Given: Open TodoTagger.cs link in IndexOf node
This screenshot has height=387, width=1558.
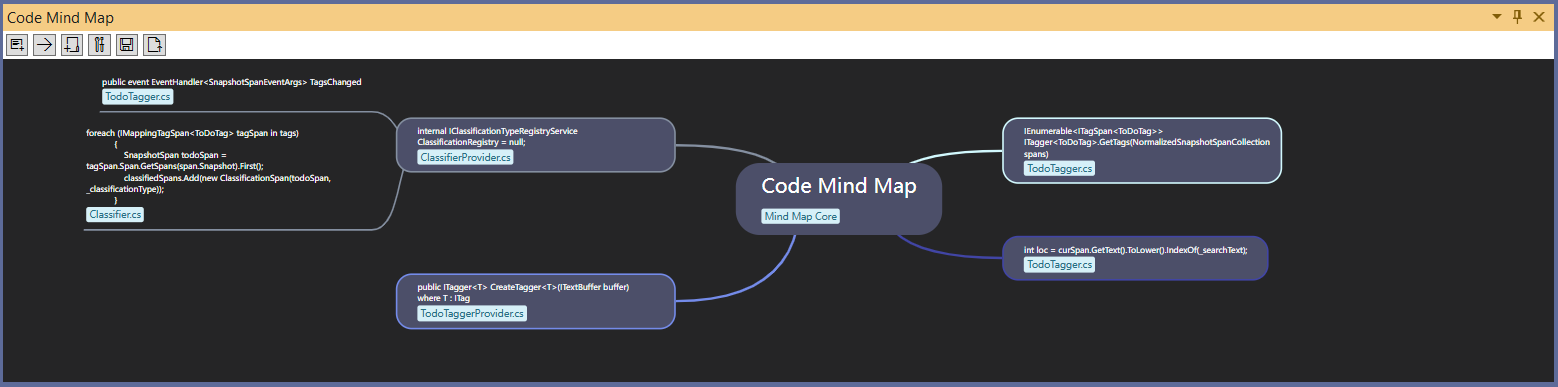Looking at the screenshot, I should [x=1060, y=264].
